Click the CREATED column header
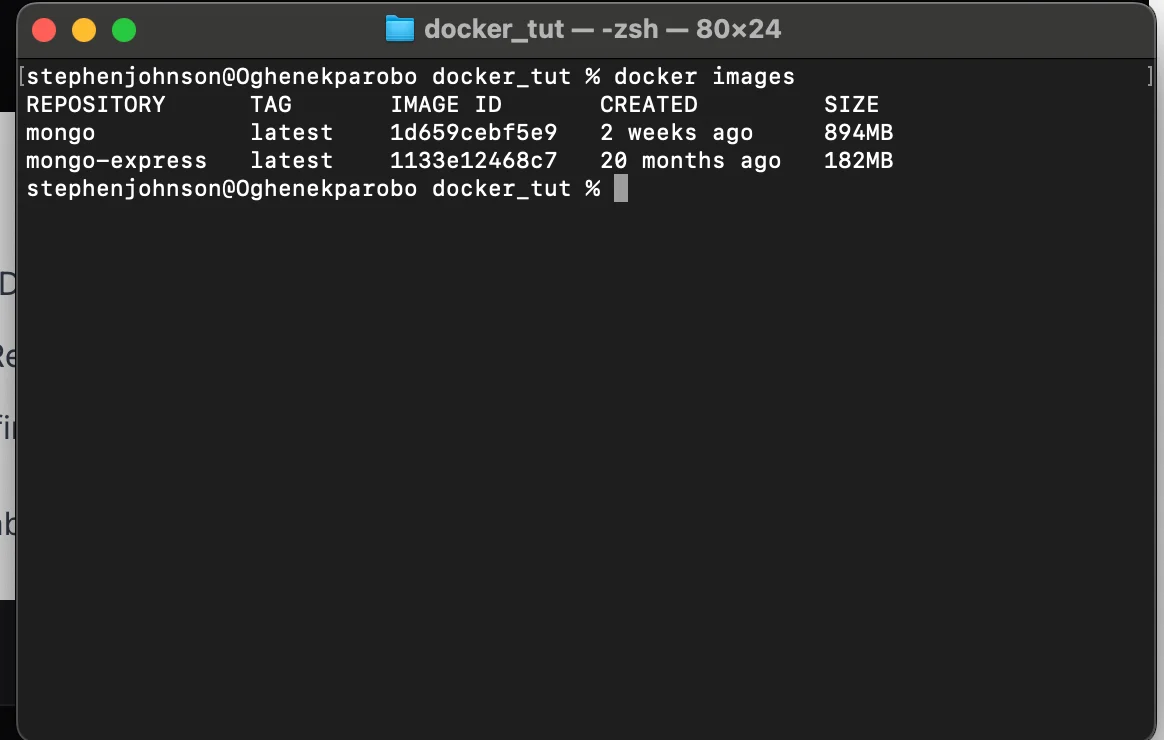 pos(648,105)
